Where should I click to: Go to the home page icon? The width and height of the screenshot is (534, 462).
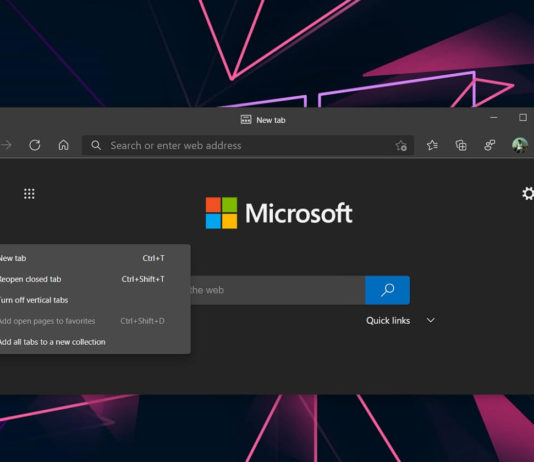[x=63, y=145]
